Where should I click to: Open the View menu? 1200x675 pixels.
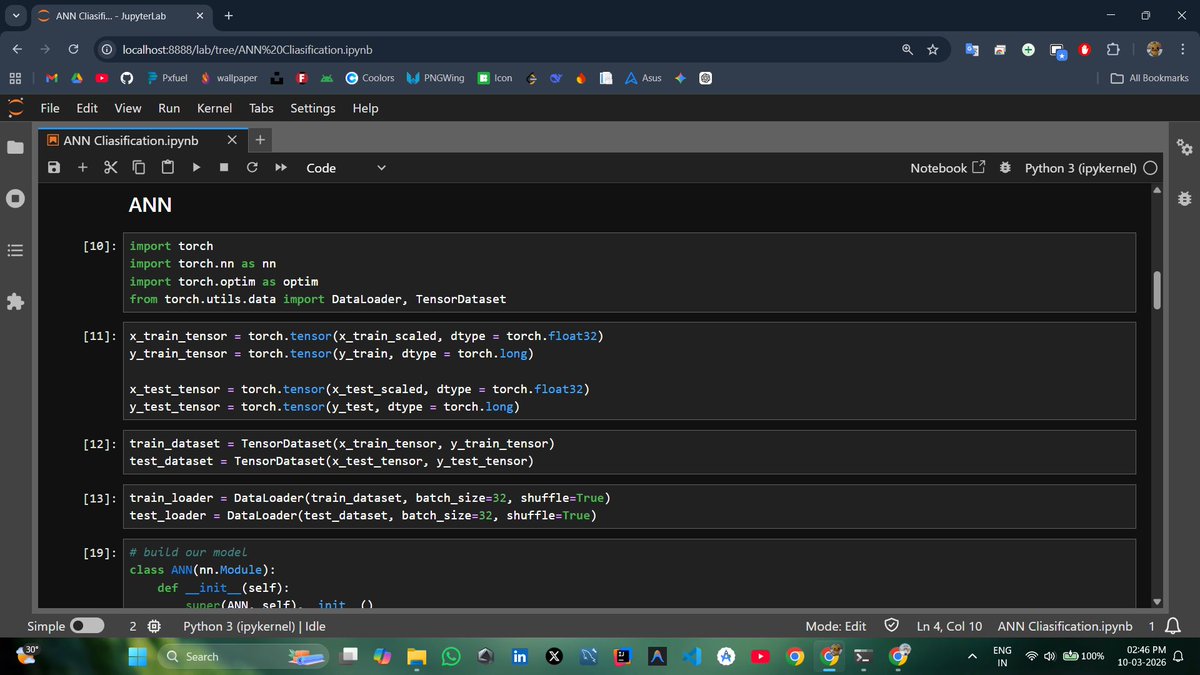click(x=128, y=108)
